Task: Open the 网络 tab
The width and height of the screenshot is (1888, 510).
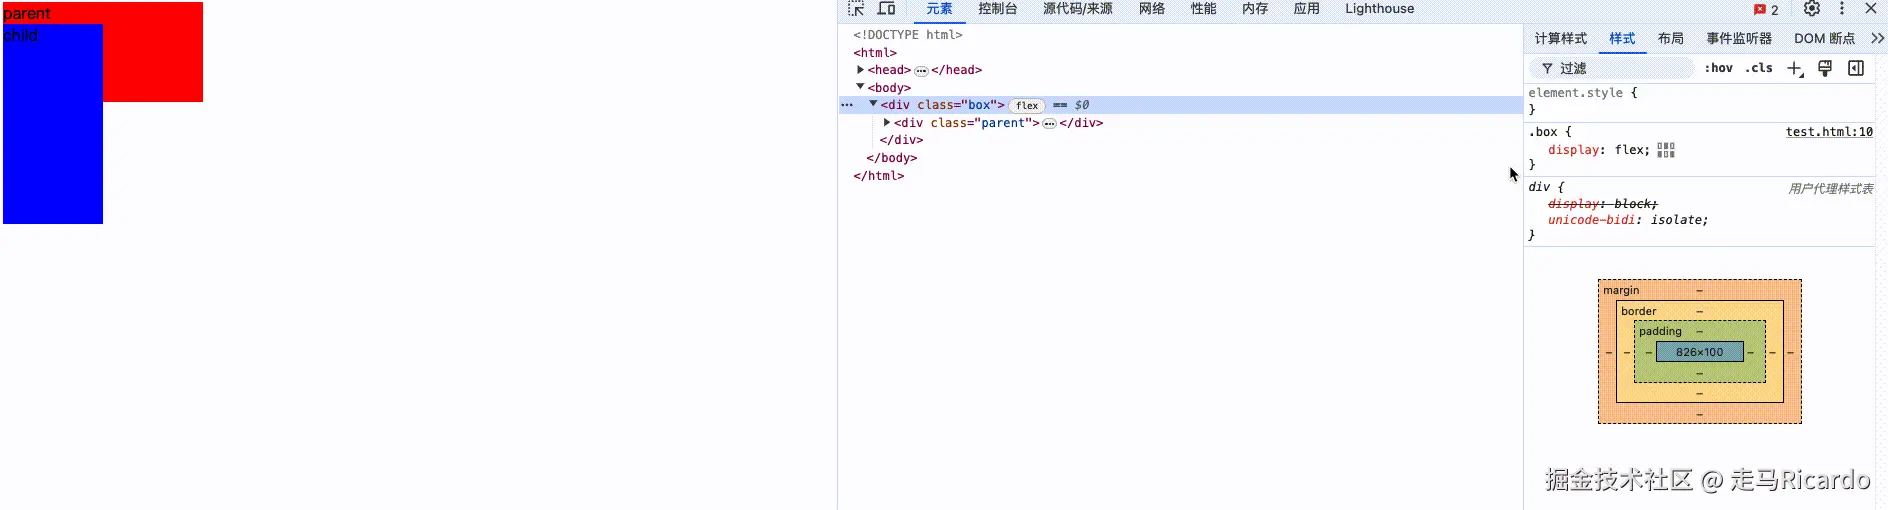Action: click(1152, 9)
